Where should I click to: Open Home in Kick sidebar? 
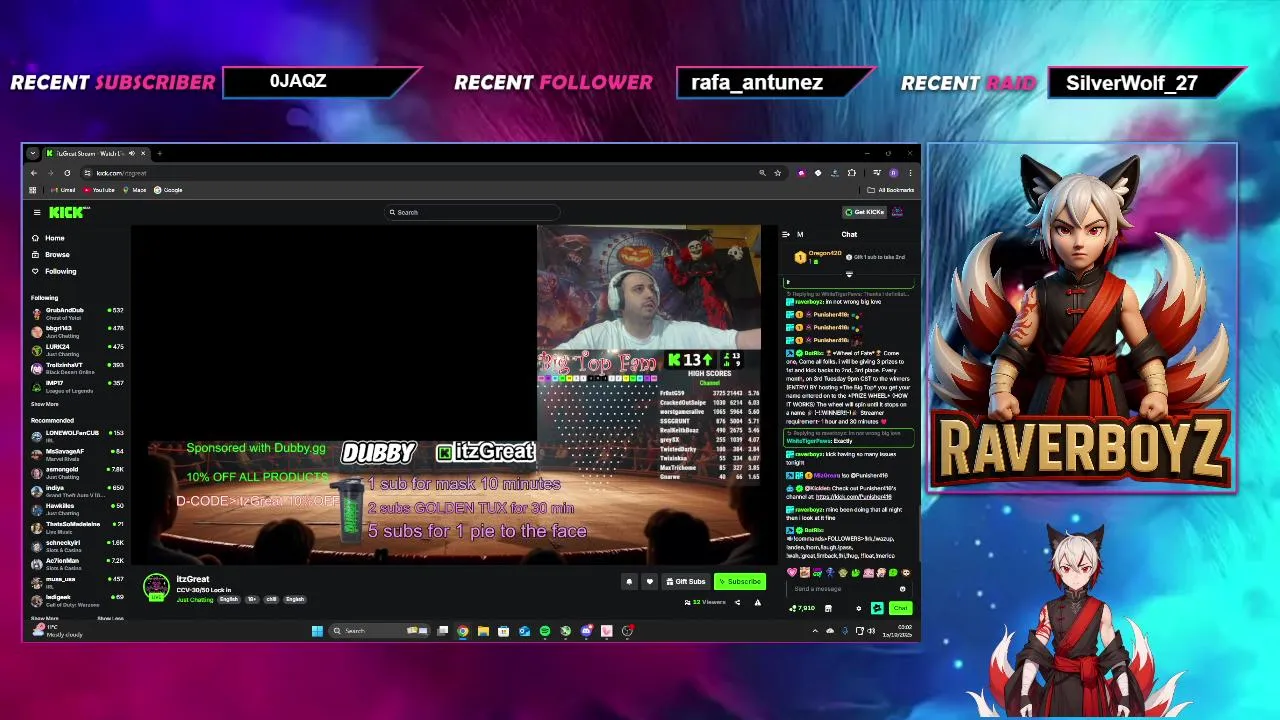click(x=48, y=238)
